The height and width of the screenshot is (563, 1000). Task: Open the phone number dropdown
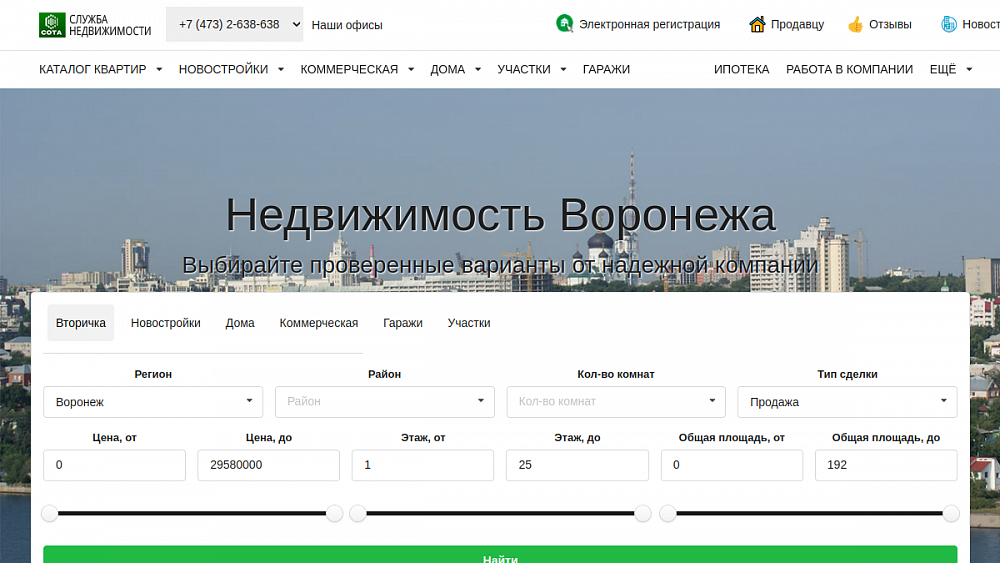point(234,24)
